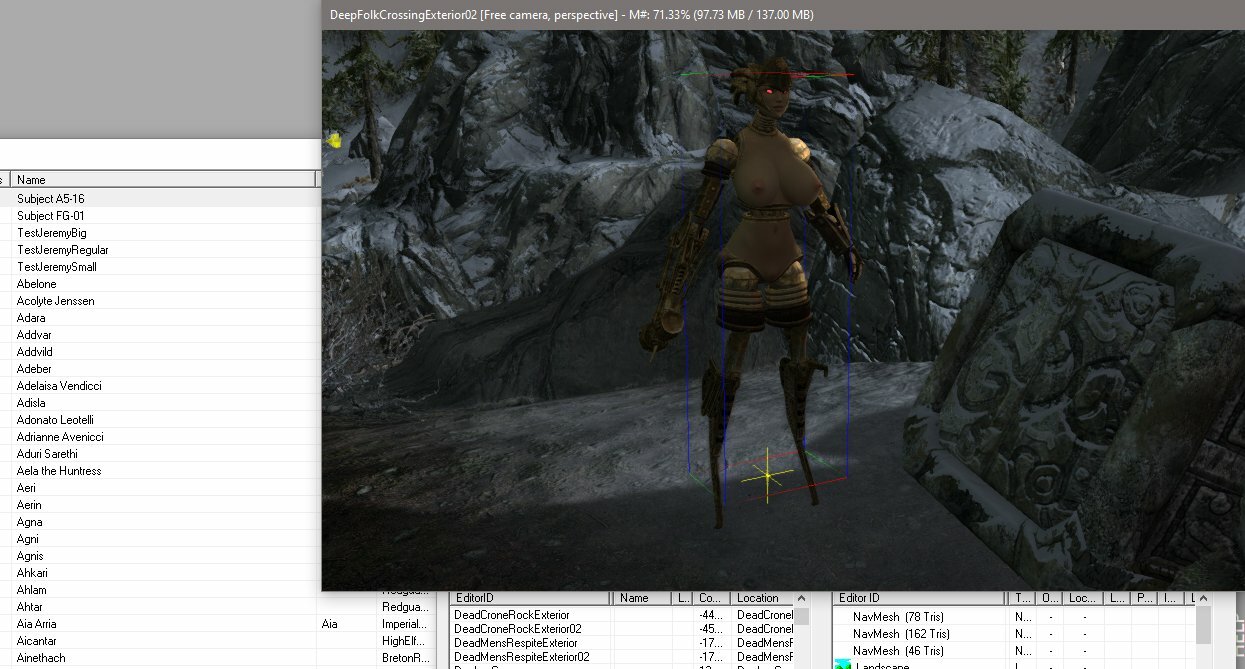This screenshot has width=1245, height=669.
Task: Sort cell list by EditorID column header
Action: click(530, 598)
